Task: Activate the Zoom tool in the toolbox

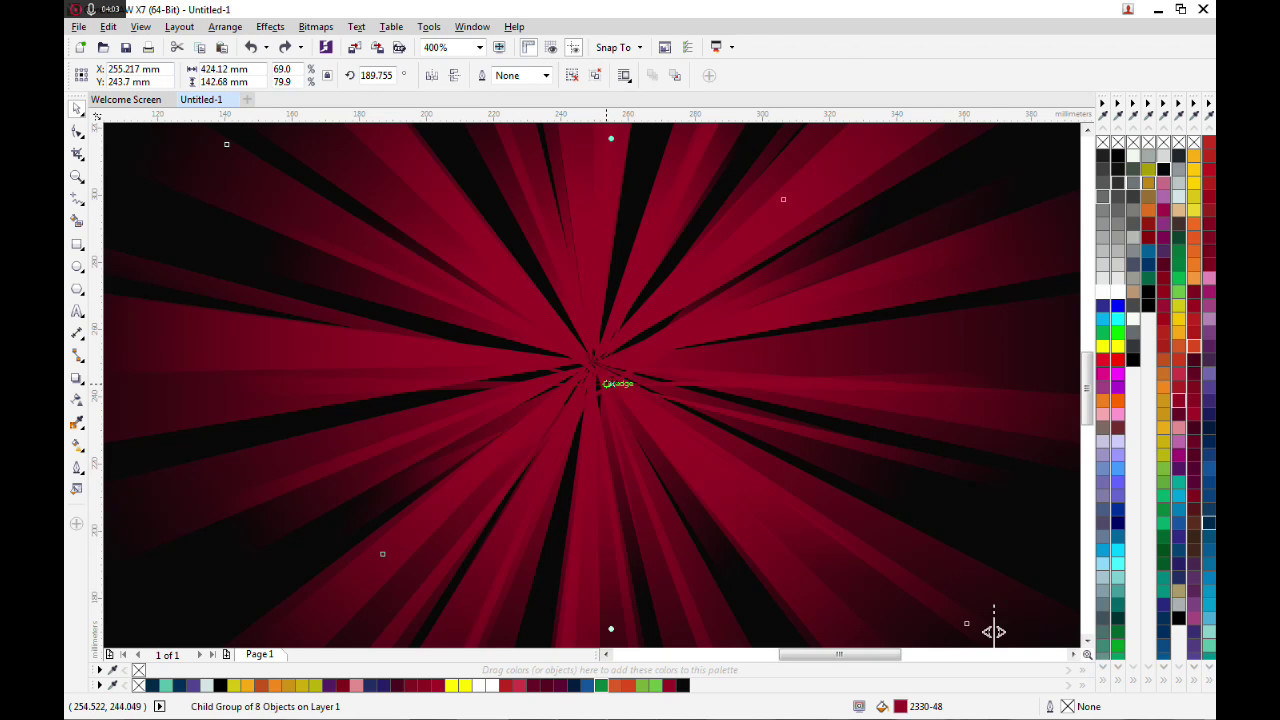Action: coord(77,177)
